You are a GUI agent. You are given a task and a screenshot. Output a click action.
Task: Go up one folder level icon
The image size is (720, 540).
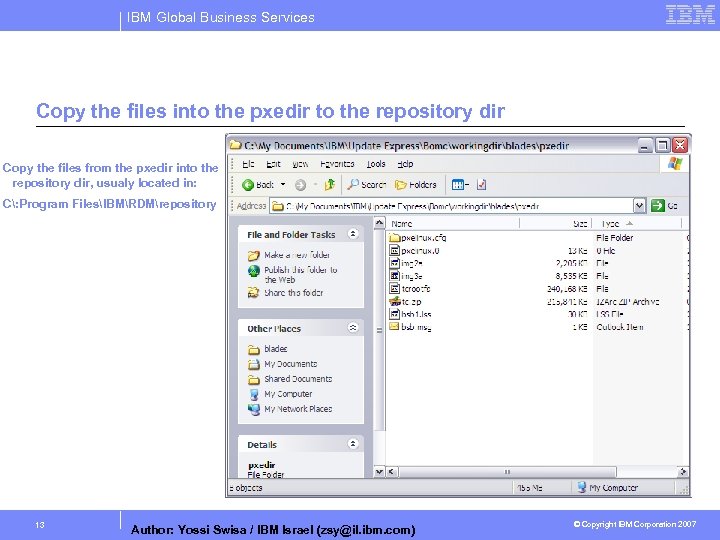click(x=330, y=185)
